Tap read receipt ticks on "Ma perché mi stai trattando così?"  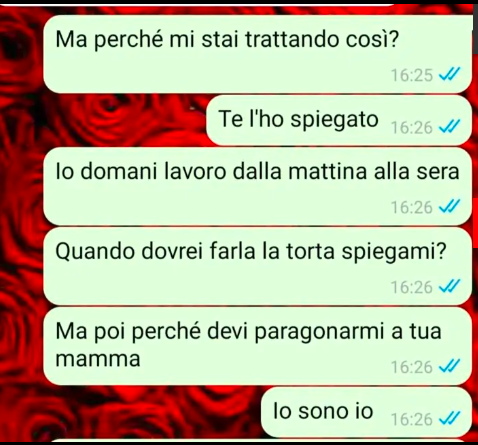[449, 74]
